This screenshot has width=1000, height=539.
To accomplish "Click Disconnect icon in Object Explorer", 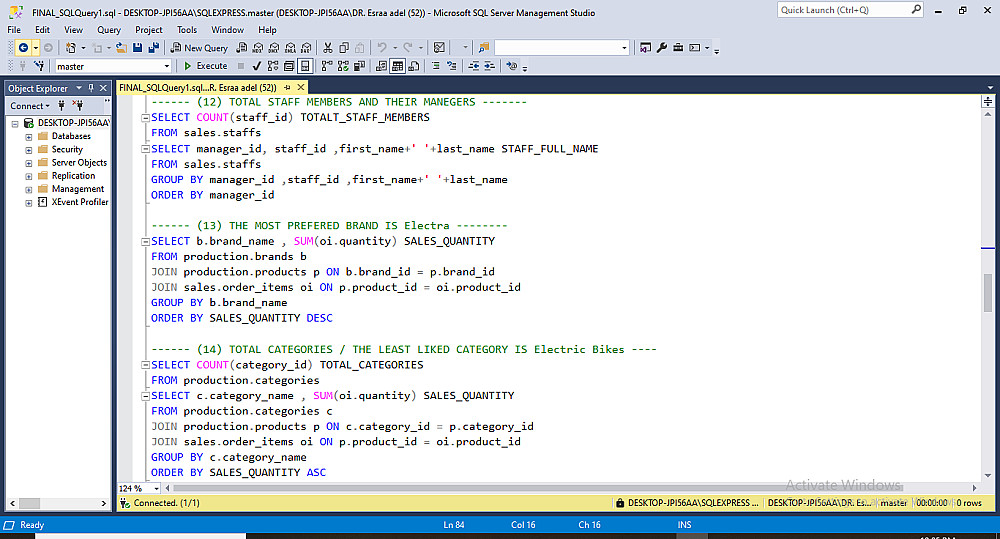I will [x=78, y=105].
